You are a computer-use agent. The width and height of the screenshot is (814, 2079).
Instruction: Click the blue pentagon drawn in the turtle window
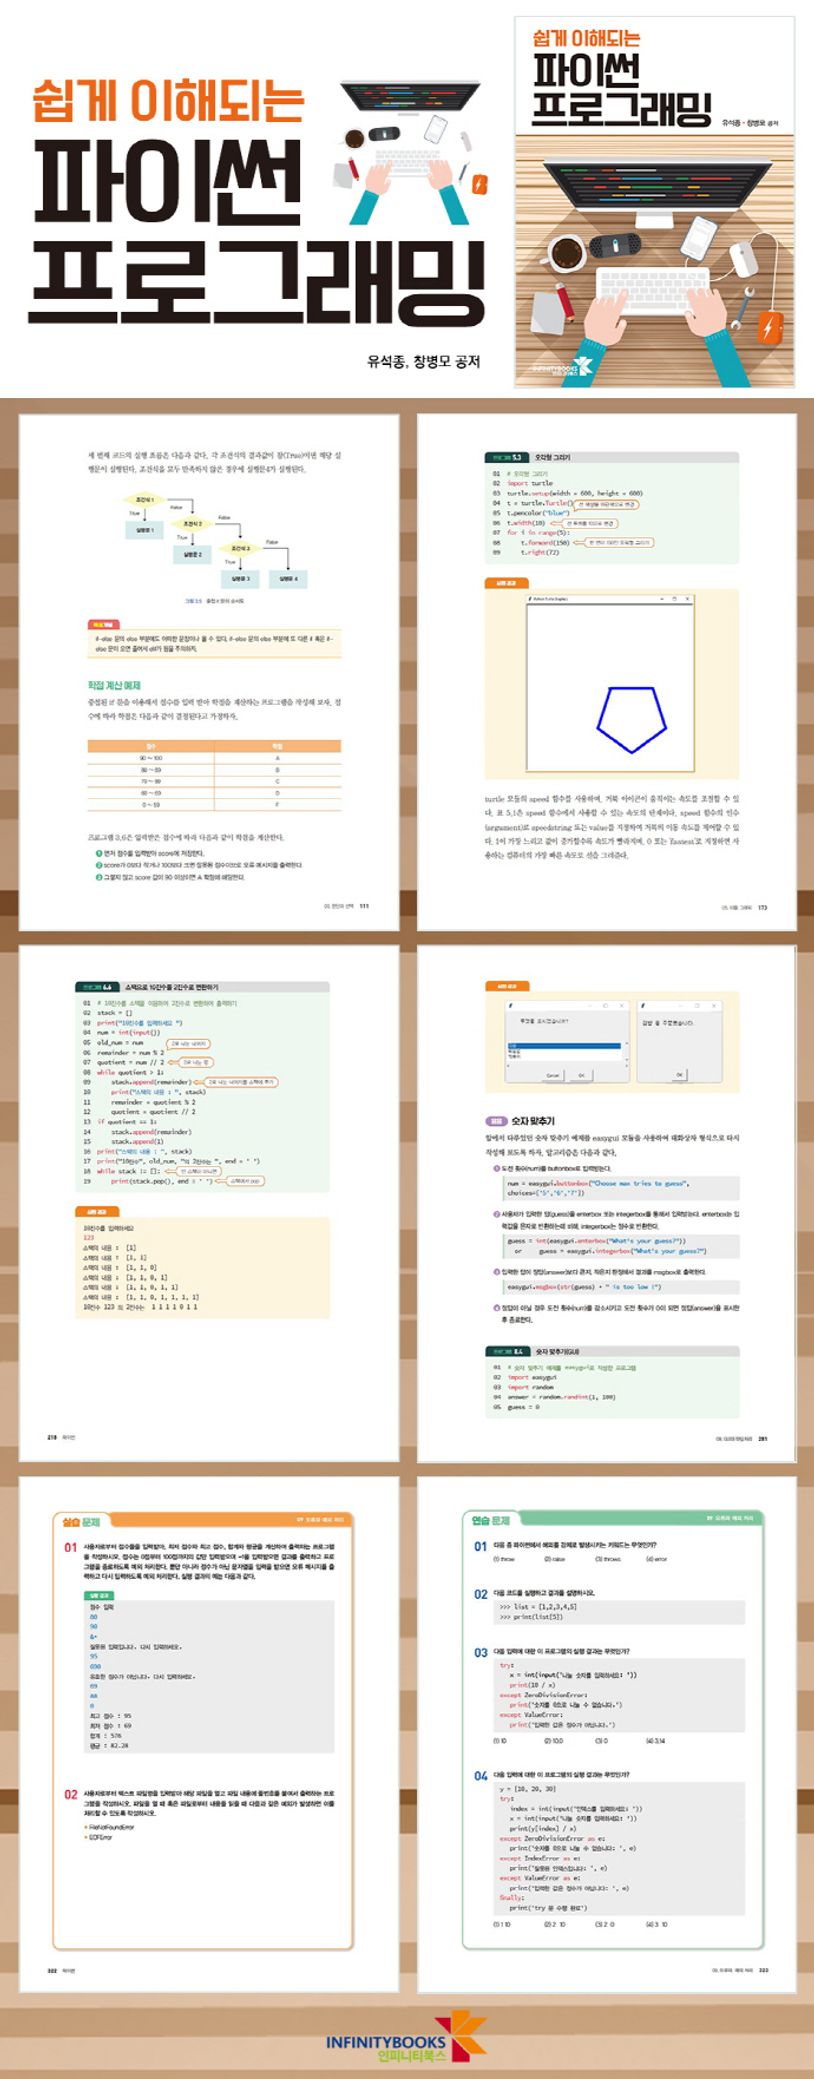[630, 718]
